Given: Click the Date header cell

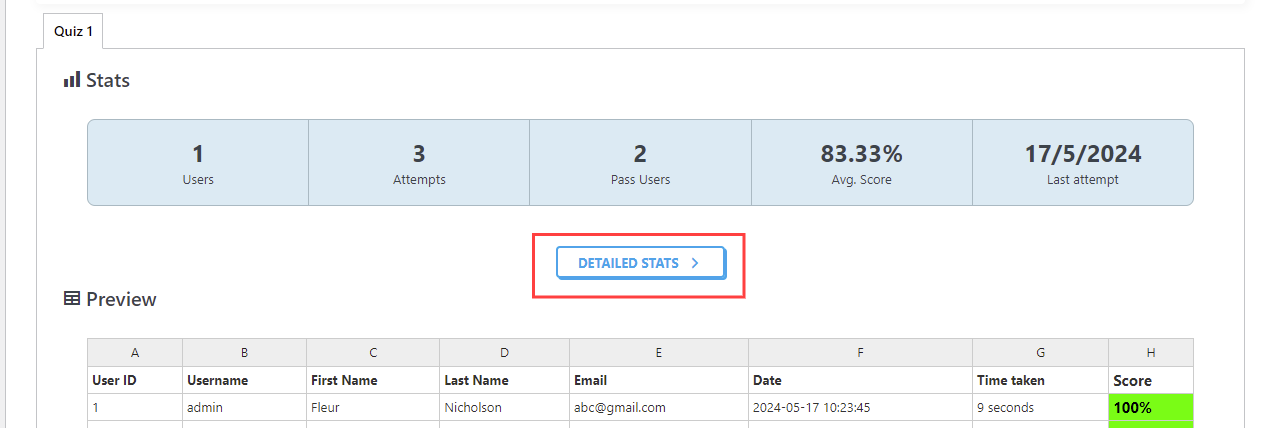Looking at the screenshot, I should coord(860,381).
